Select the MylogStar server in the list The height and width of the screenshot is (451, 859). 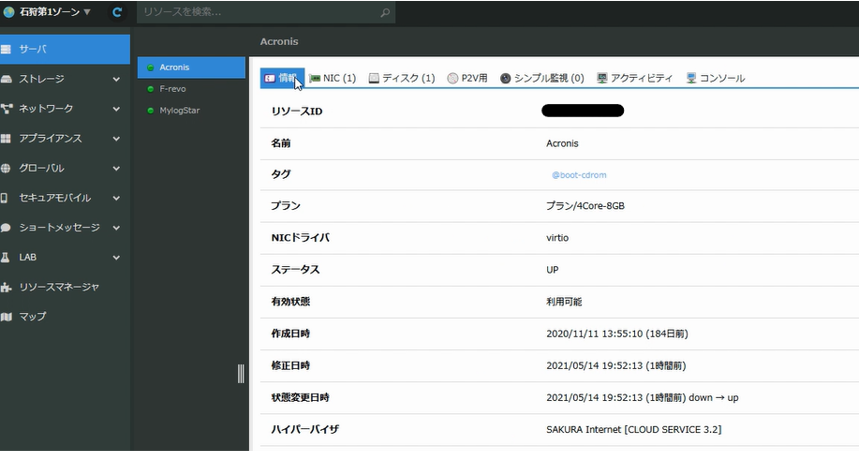click(191, 110)
